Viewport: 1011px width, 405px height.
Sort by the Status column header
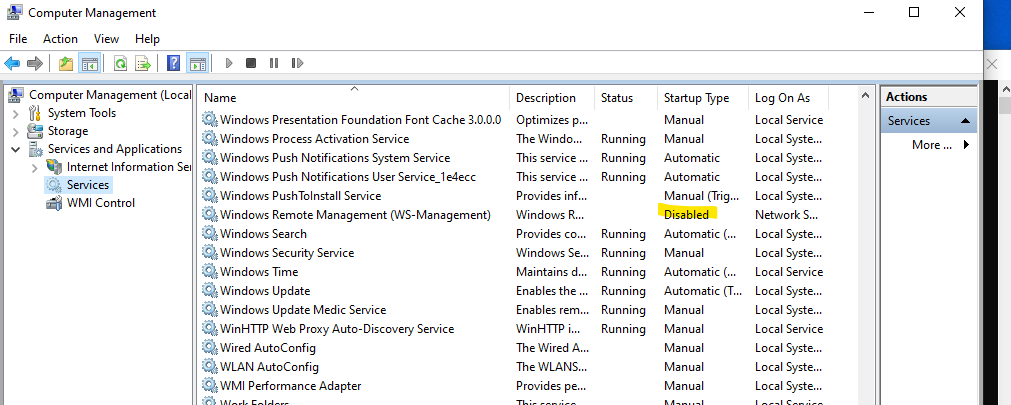point(625,98)
